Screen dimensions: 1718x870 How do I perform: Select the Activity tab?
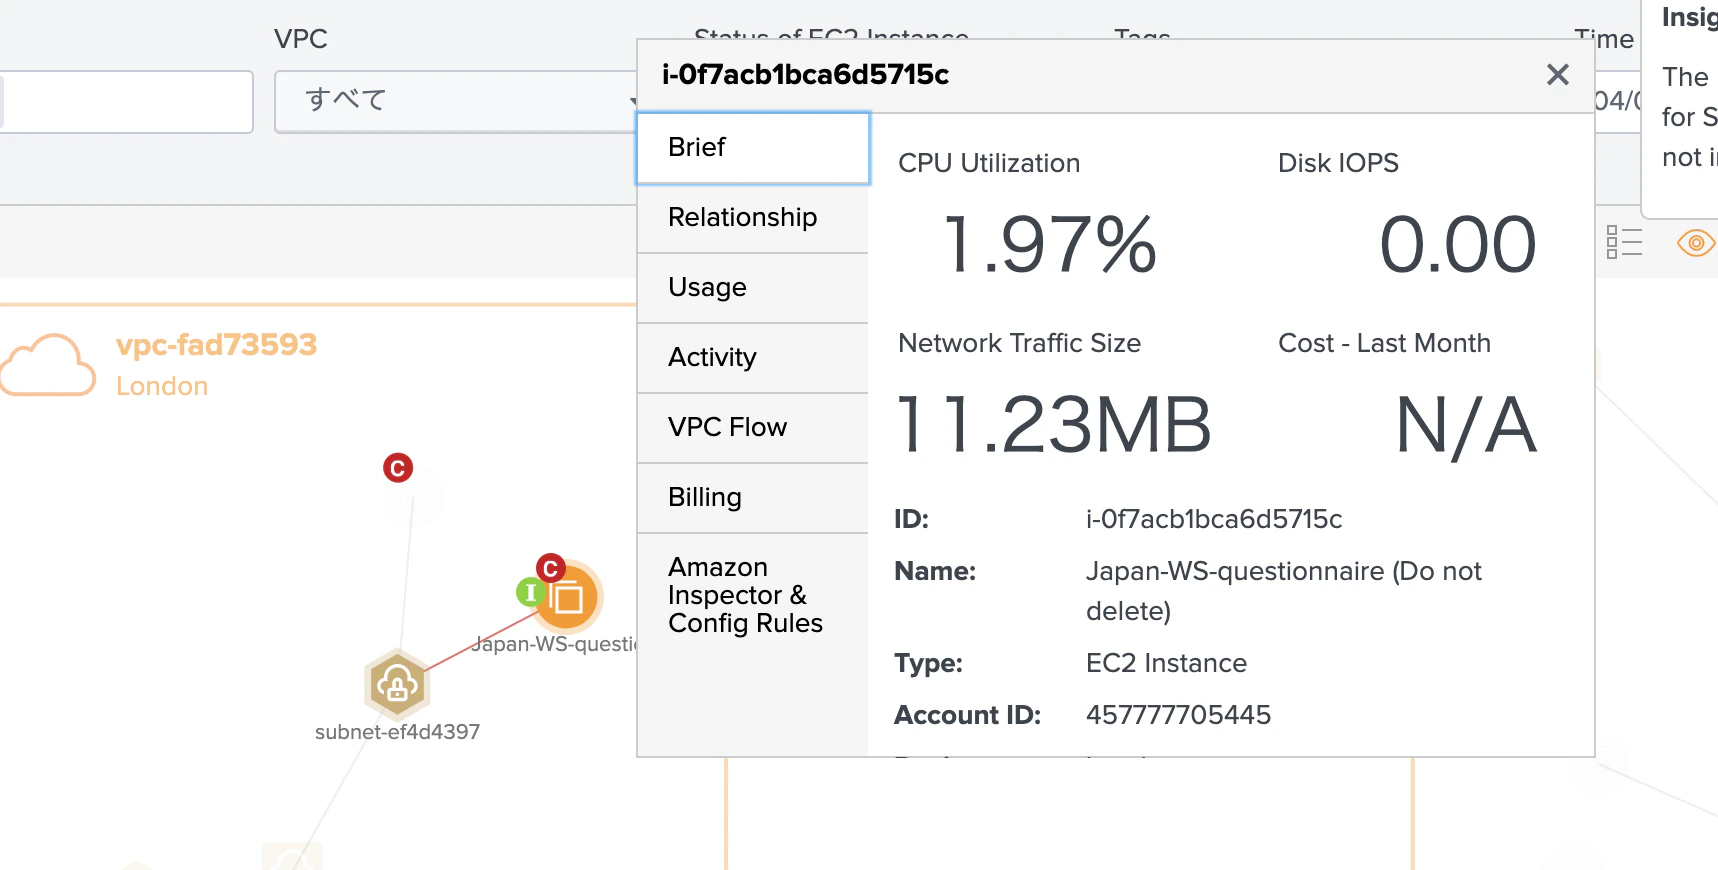point(753,358)
